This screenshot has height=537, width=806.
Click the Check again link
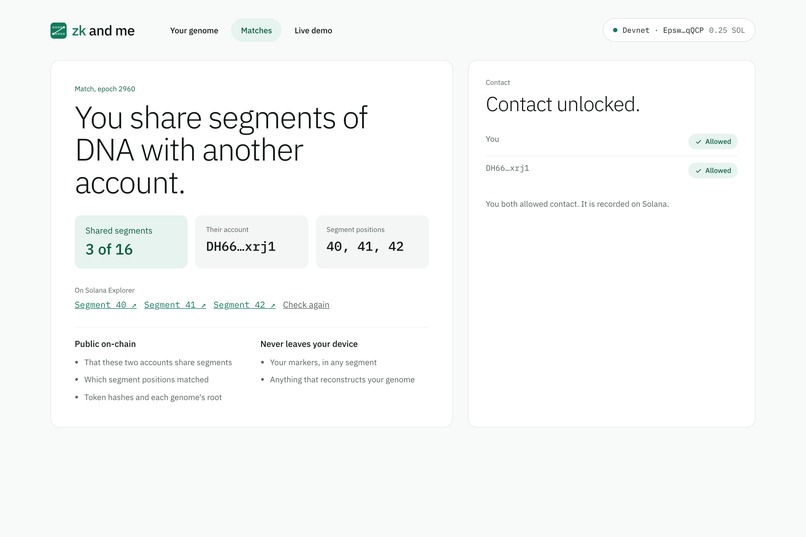pos(306,305)
